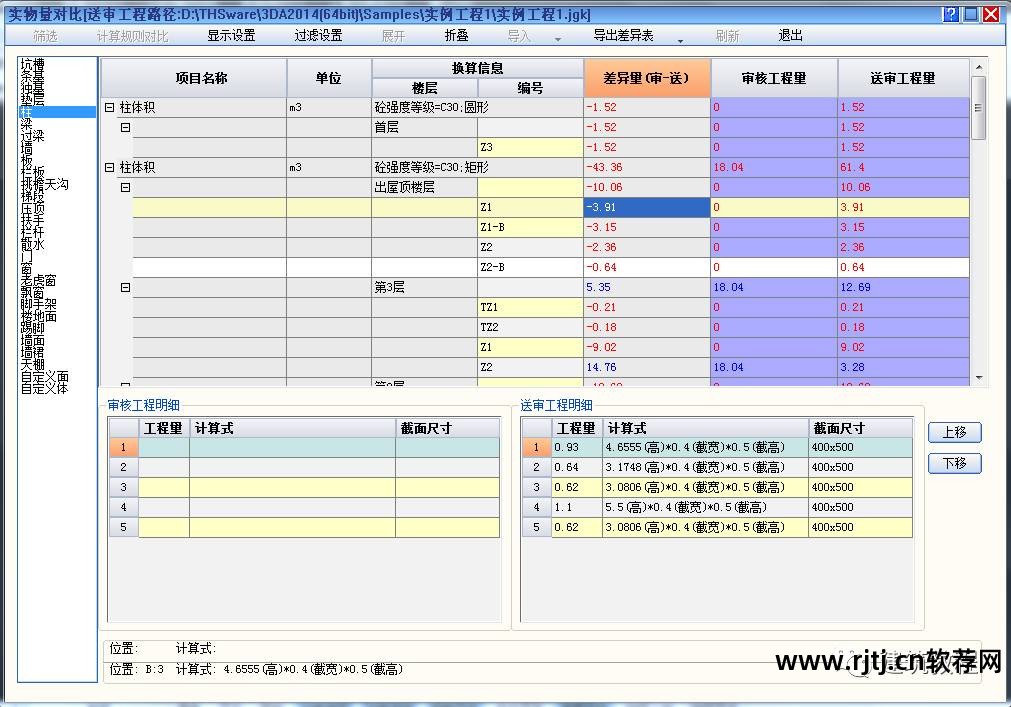1011x707 pixels.
Task: Click the 下移 move down button
Action: (x=953, y=463)
